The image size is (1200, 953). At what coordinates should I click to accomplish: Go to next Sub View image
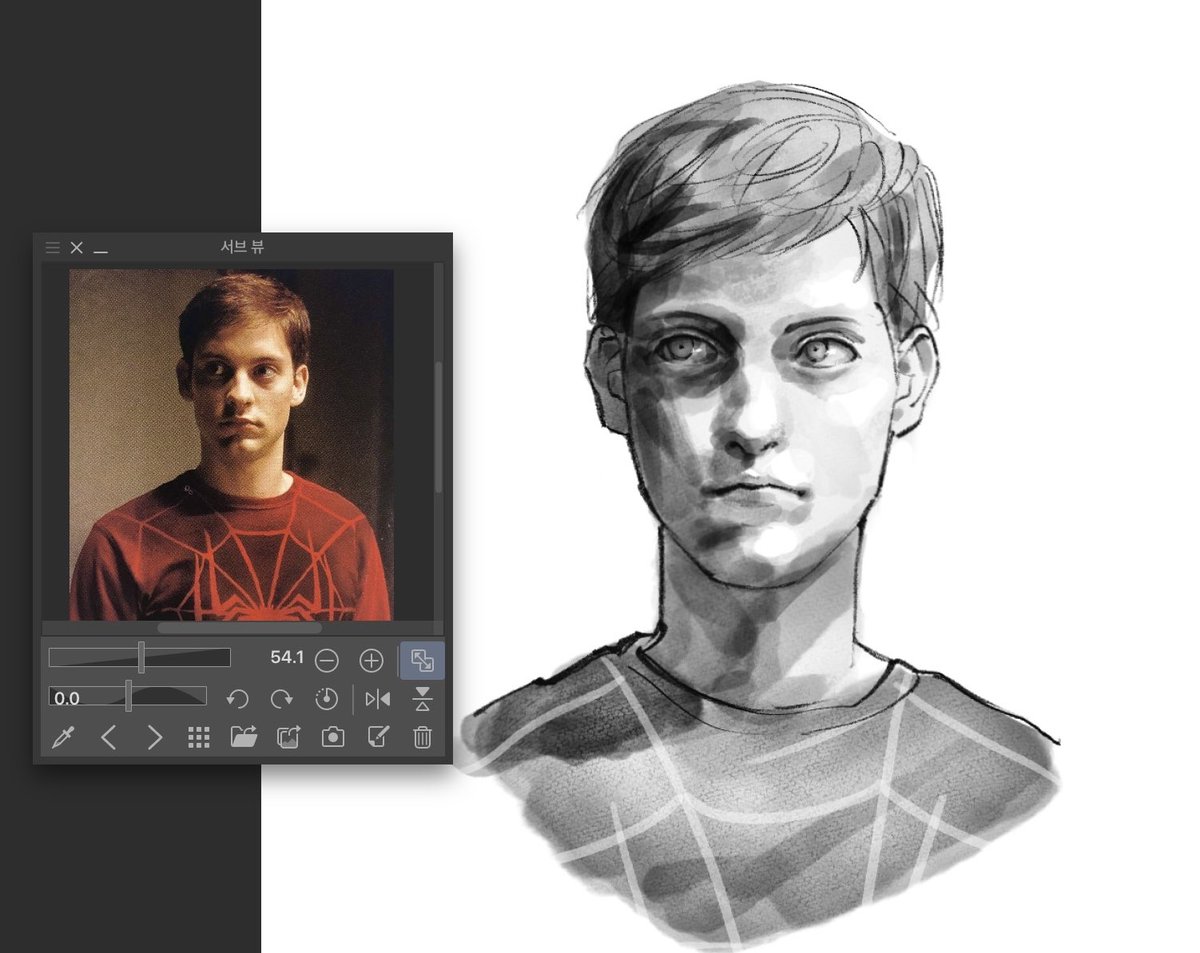pos(155,738)
